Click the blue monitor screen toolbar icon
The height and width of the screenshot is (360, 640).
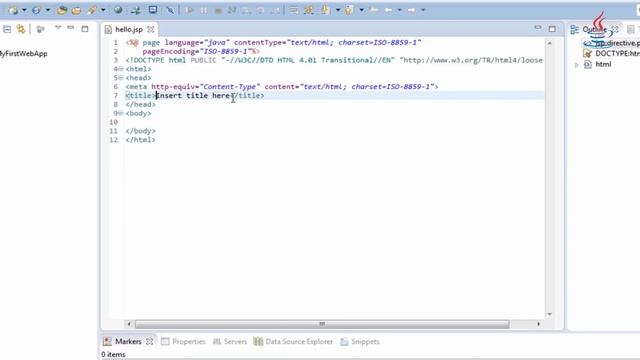click(x=153, y=10)
